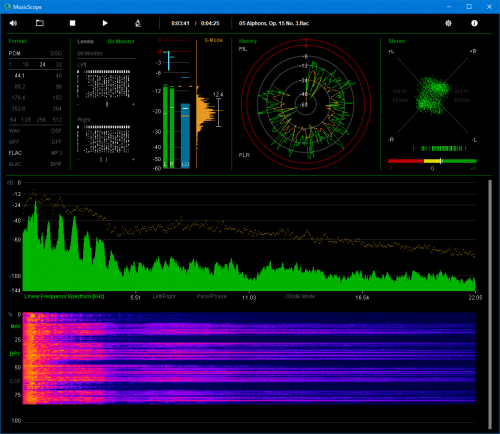Click the MusicScope app logo in title bar
Viewport: 500px width, 434px height.
coord(7,7)
